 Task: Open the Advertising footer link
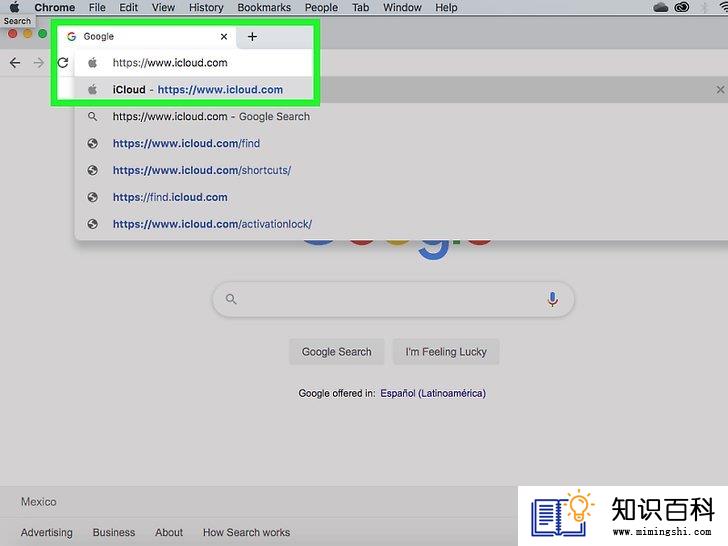[x=46, y=532]
